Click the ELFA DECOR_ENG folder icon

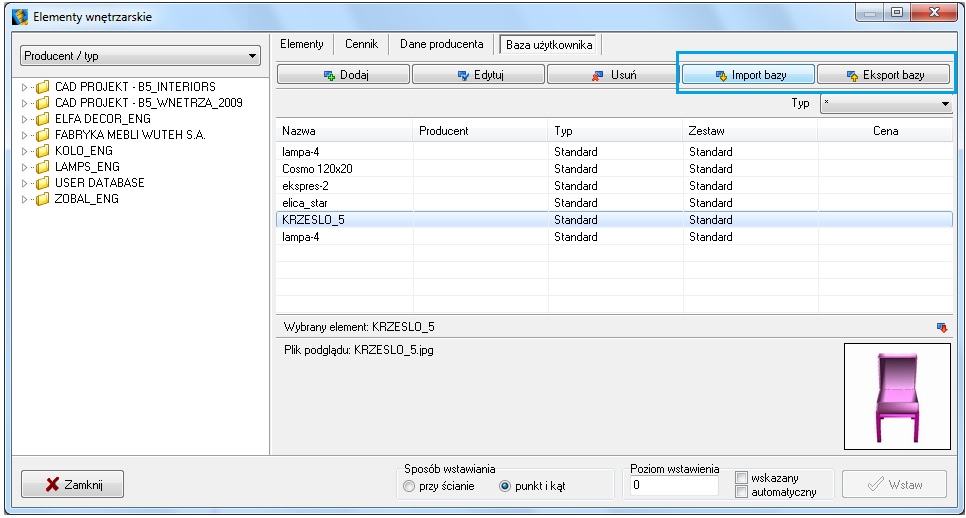pos(43,119)
